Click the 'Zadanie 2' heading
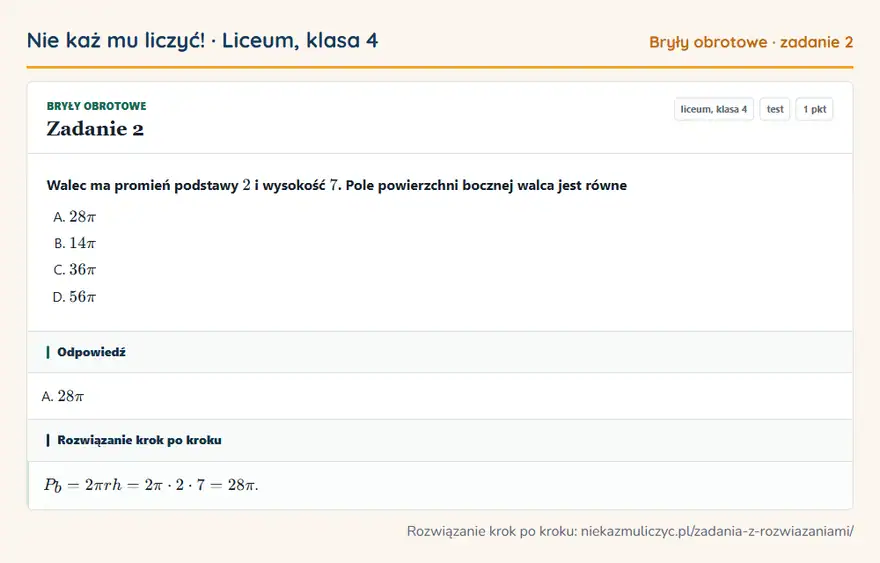 click(x=95, y=129)
